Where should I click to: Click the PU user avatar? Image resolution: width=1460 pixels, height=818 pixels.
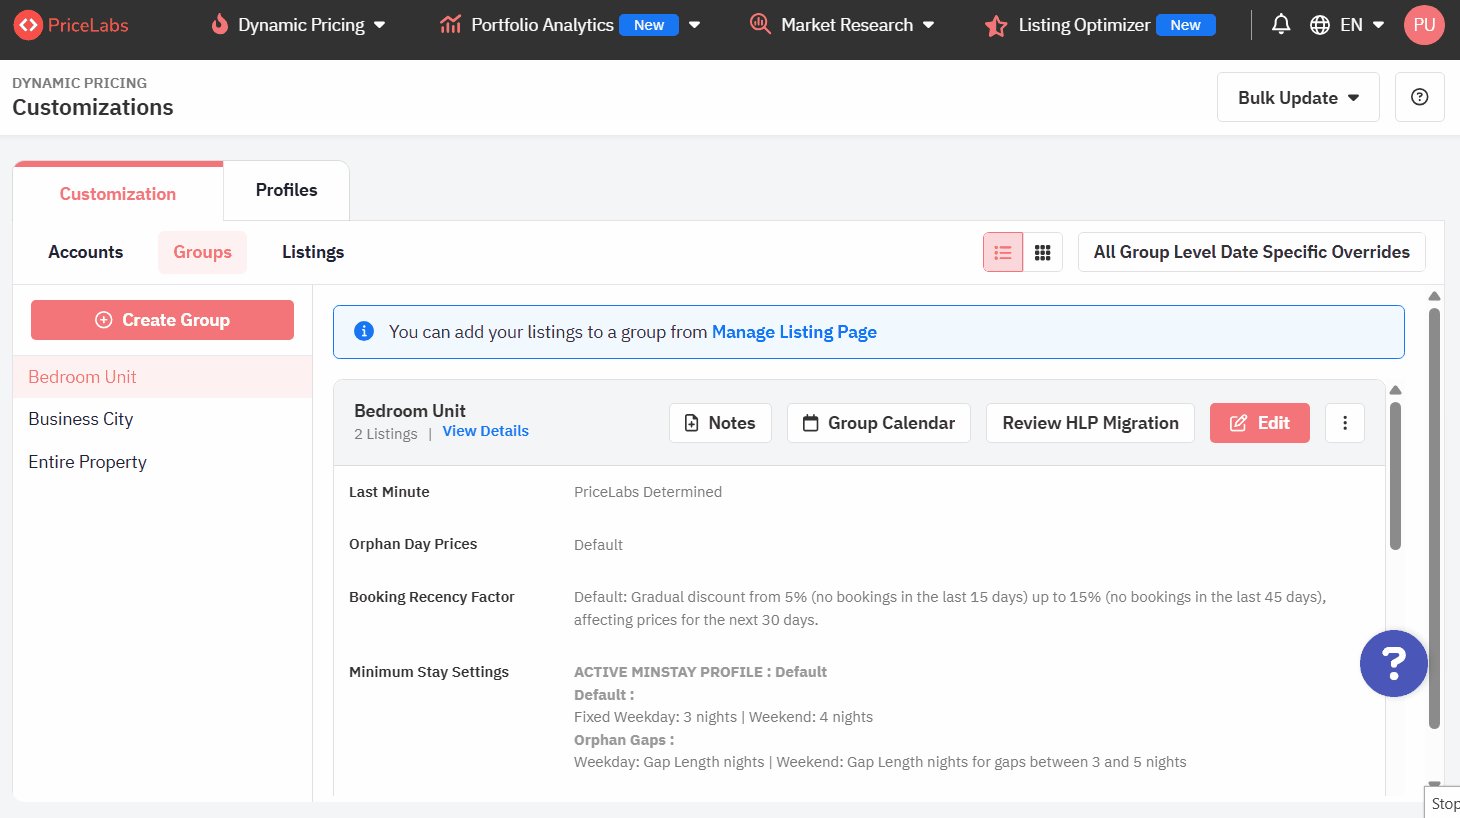1424,25
